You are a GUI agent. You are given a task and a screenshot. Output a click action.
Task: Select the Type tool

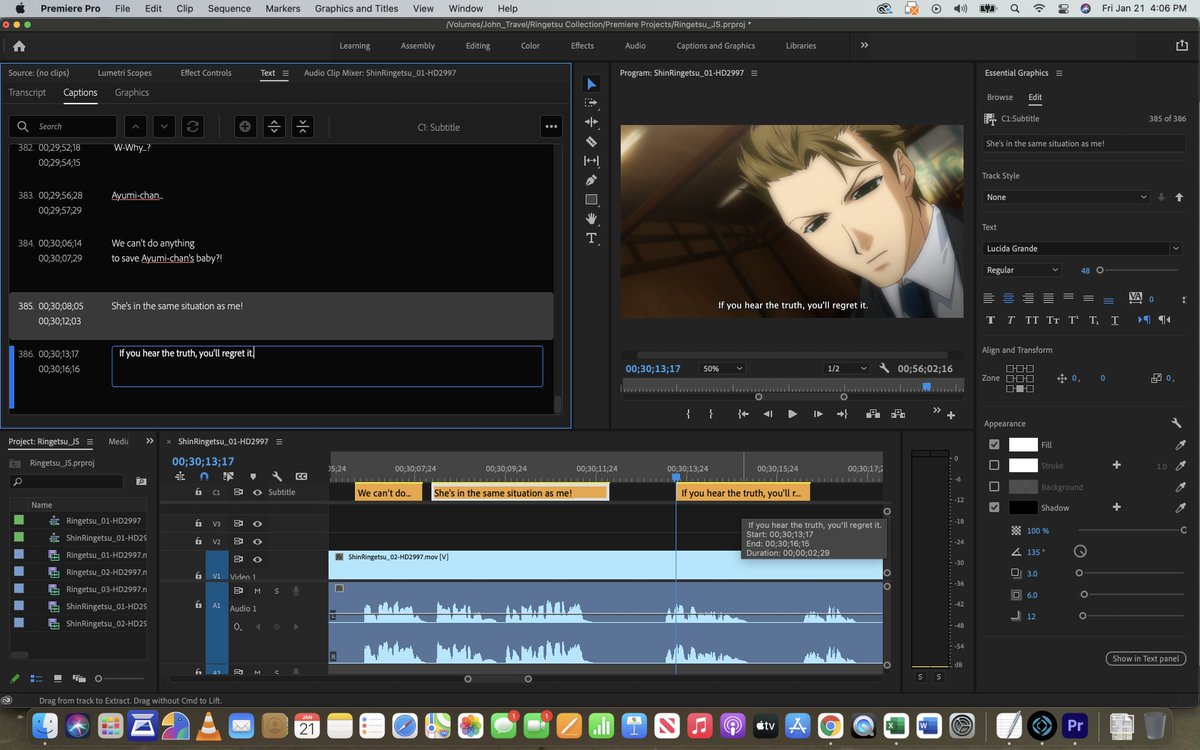[x=591, y=238]
